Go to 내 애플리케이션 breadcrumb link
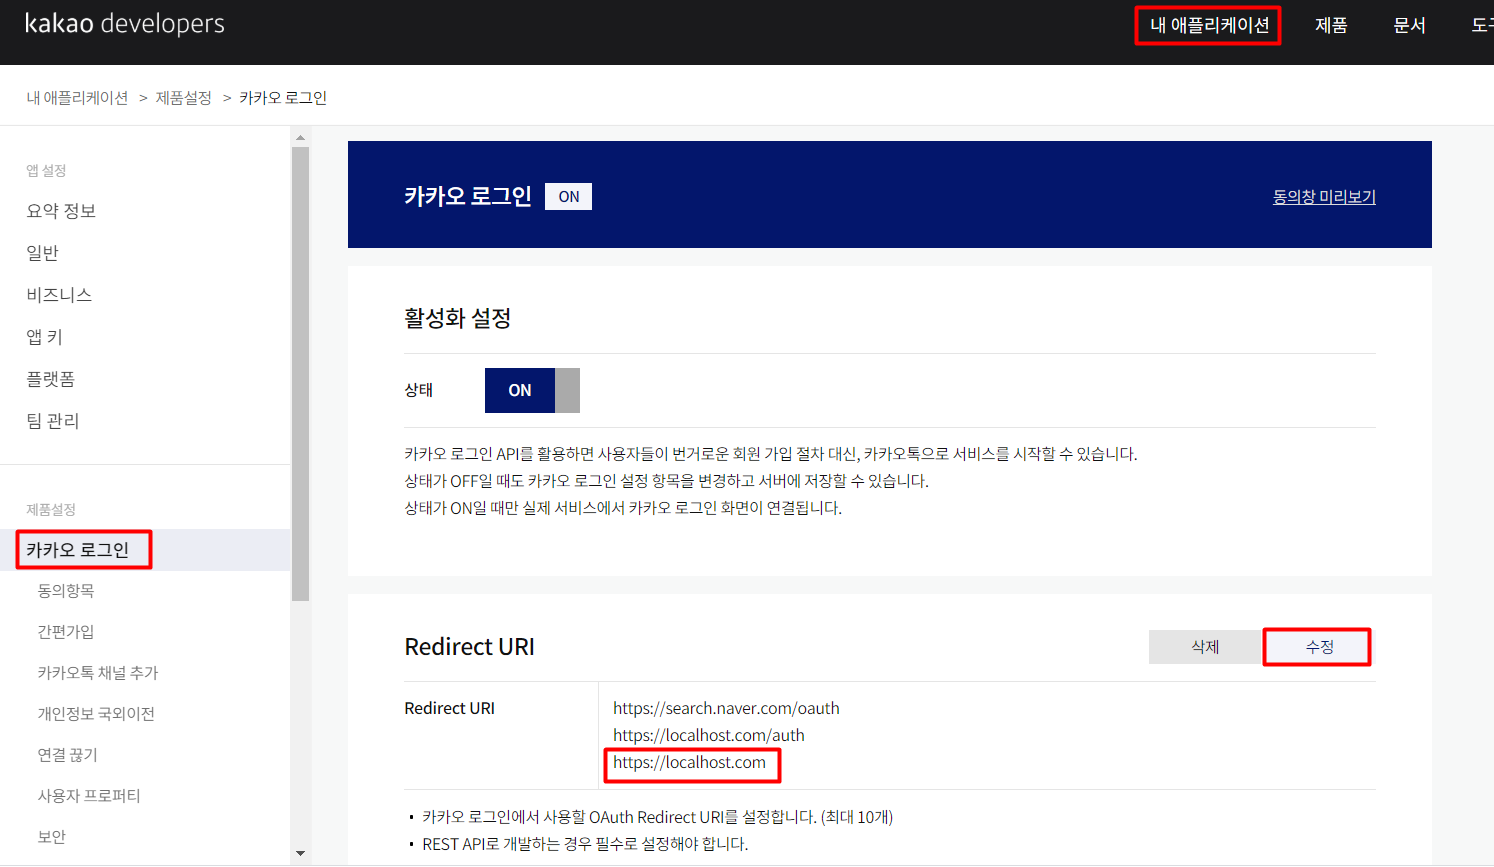This screenshot has height=867, width=1494. point(77,97)
